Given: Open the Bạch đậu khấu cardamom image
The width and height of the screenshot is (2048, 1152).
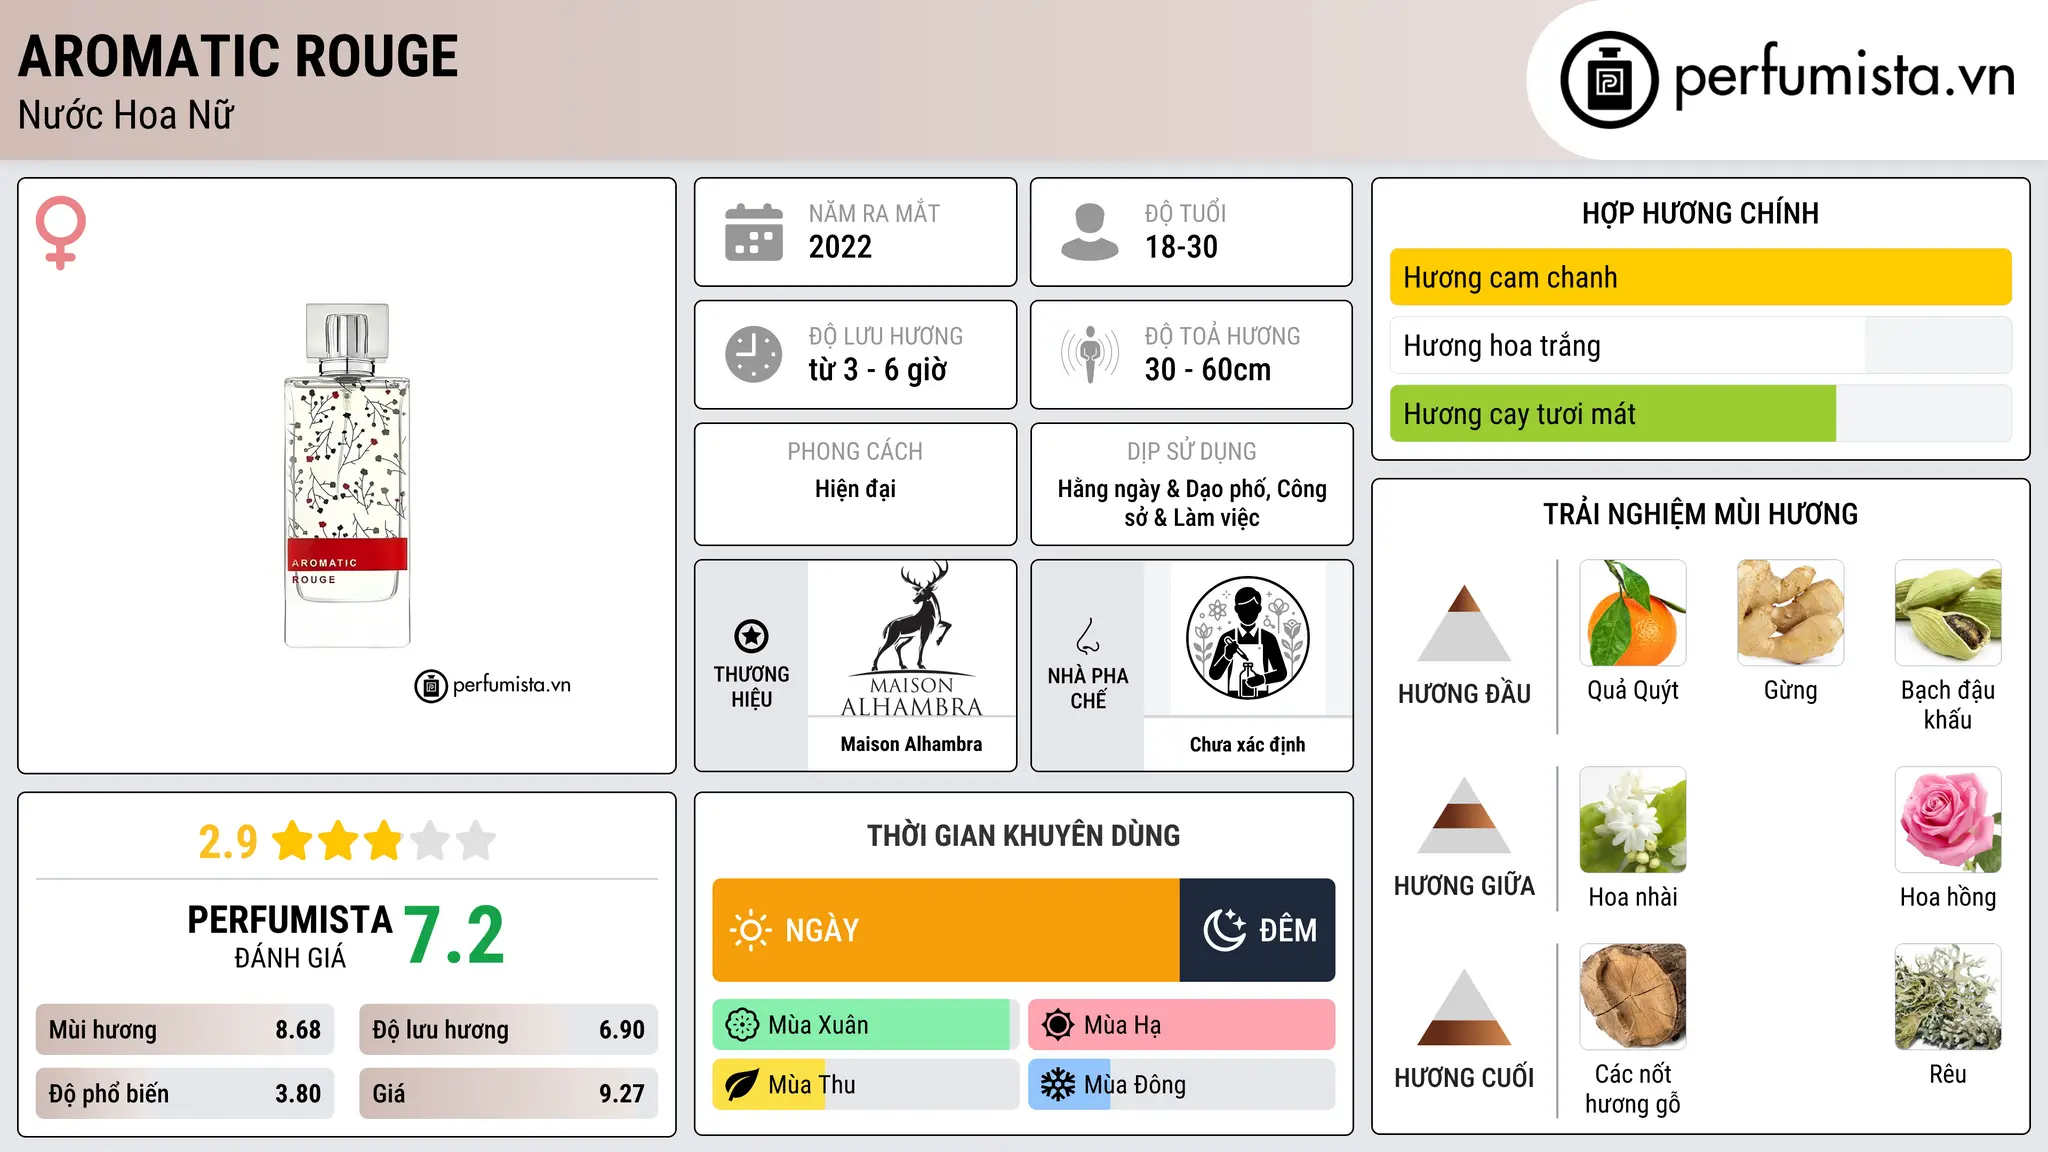Looking at the screenshot, I should point(1948,613).
